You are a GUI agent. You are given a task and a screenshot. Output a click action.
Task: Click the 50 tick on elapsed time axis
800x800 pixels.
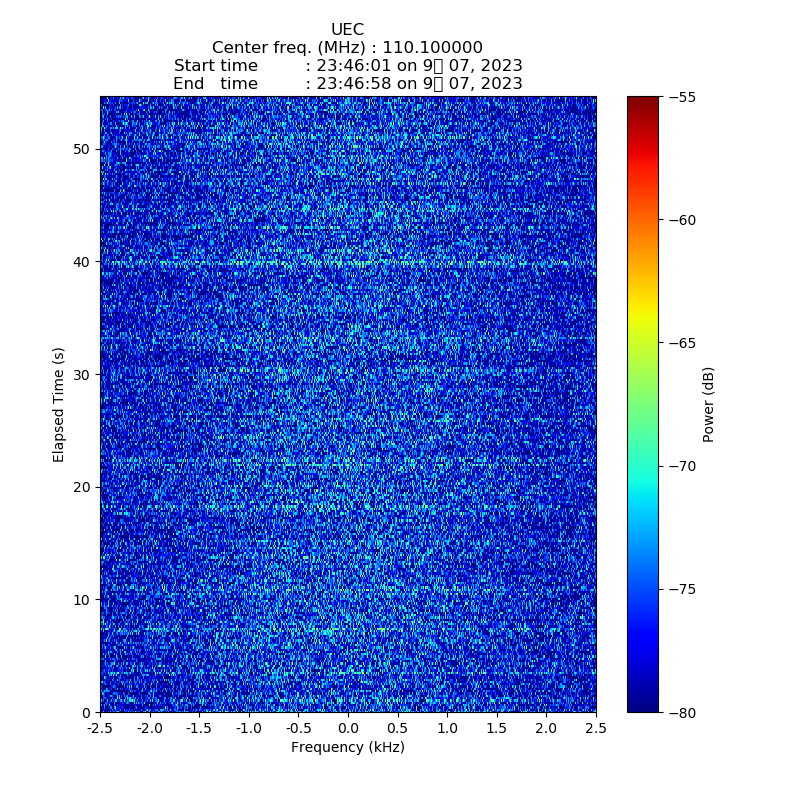(x=82, y=149)
